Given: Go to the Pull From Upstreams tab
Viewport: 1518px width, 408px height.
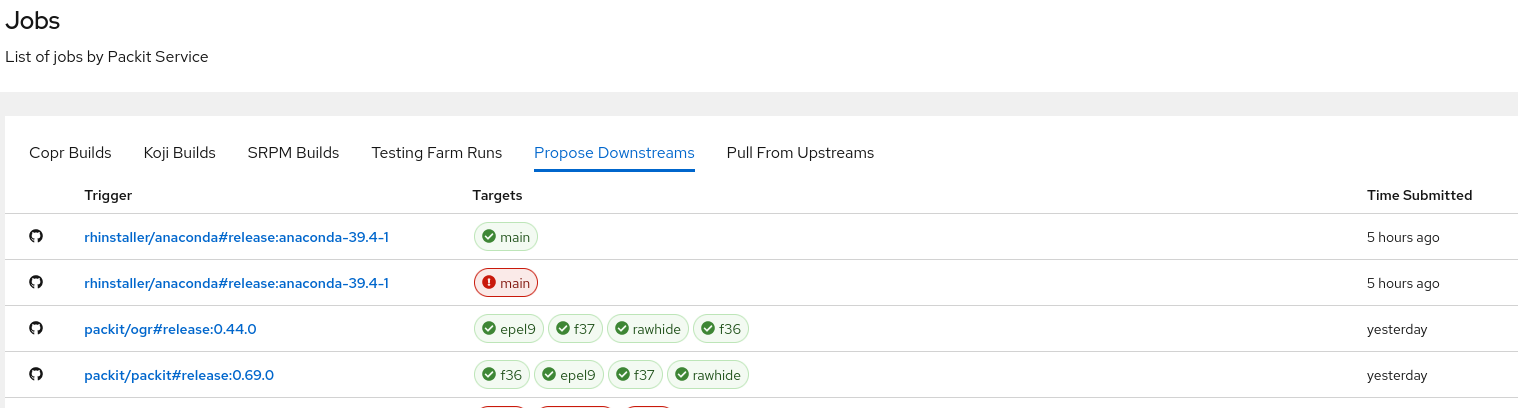Looking at the screenshot, I should (x=800, y=153).
